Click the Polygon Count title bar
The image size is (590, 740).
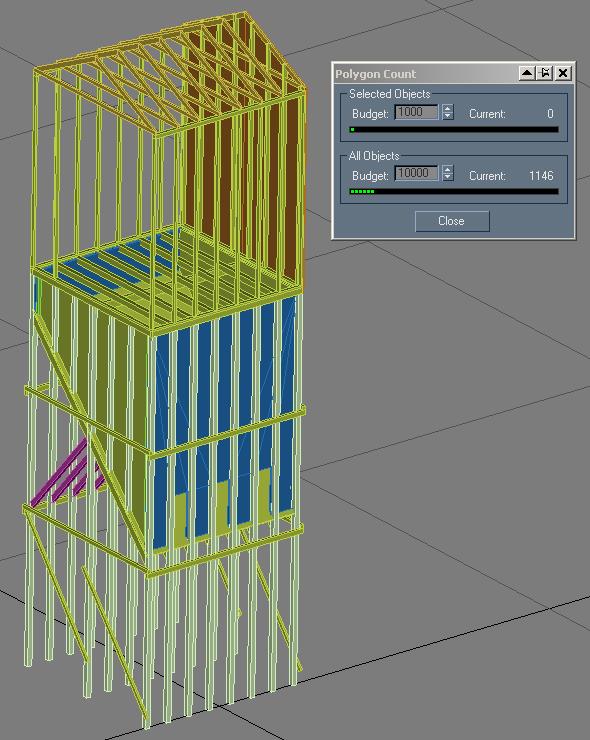(x=425, y=74)
